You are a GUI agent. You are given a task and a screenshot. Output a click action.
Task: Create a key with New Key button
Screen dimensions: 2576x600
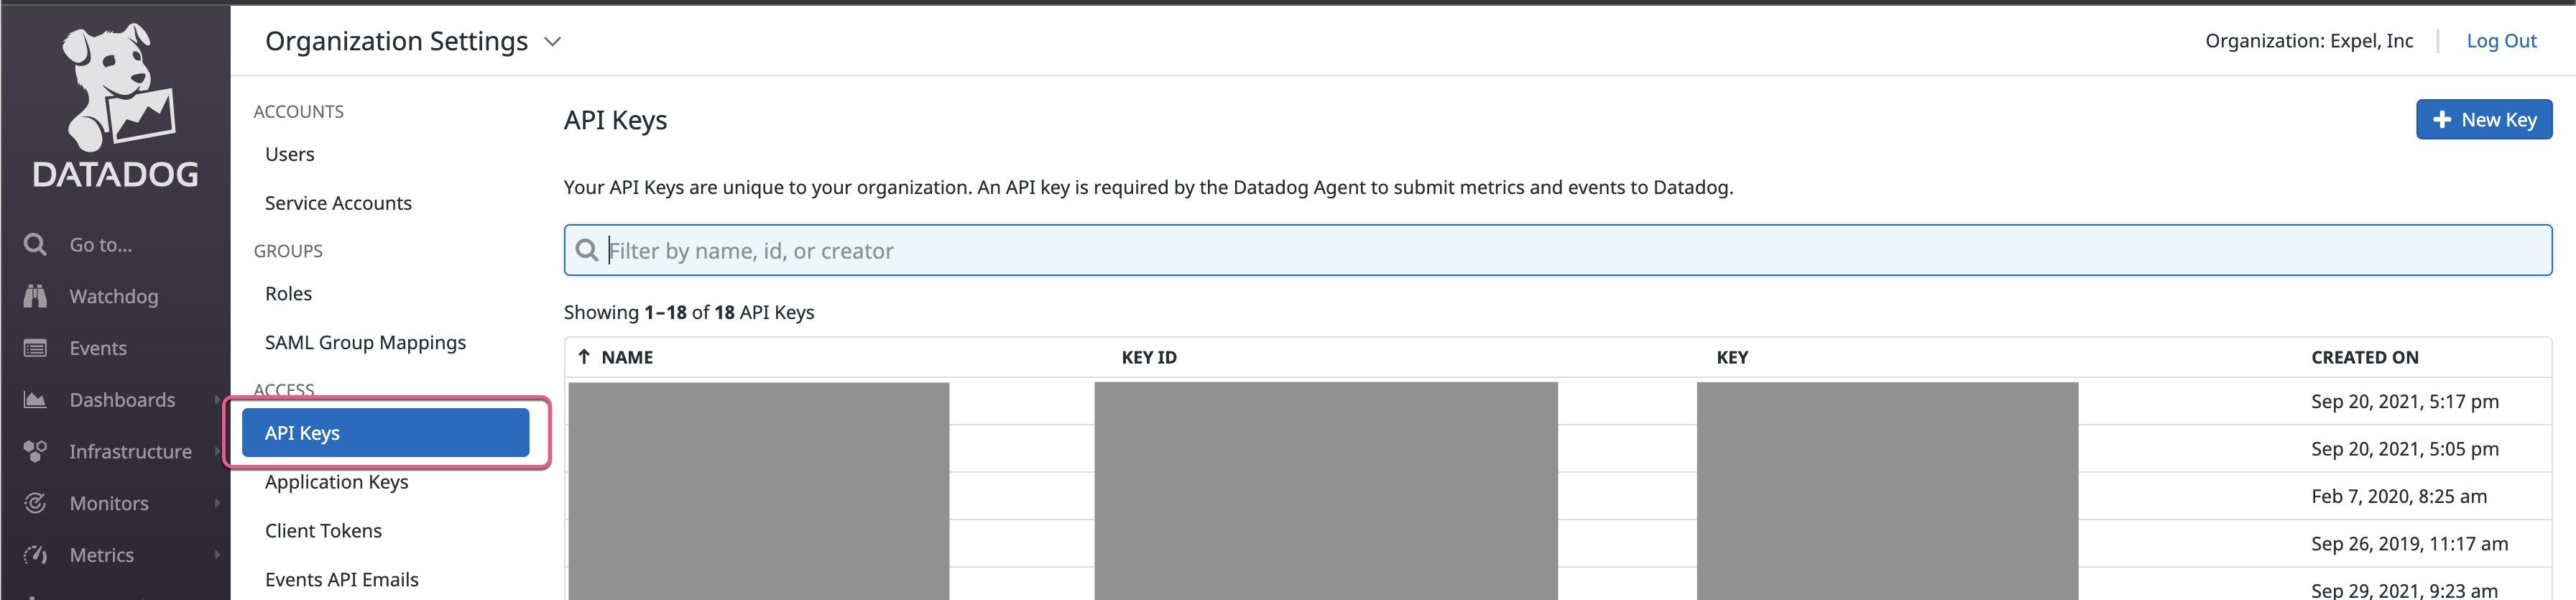tap(2484, 120)
